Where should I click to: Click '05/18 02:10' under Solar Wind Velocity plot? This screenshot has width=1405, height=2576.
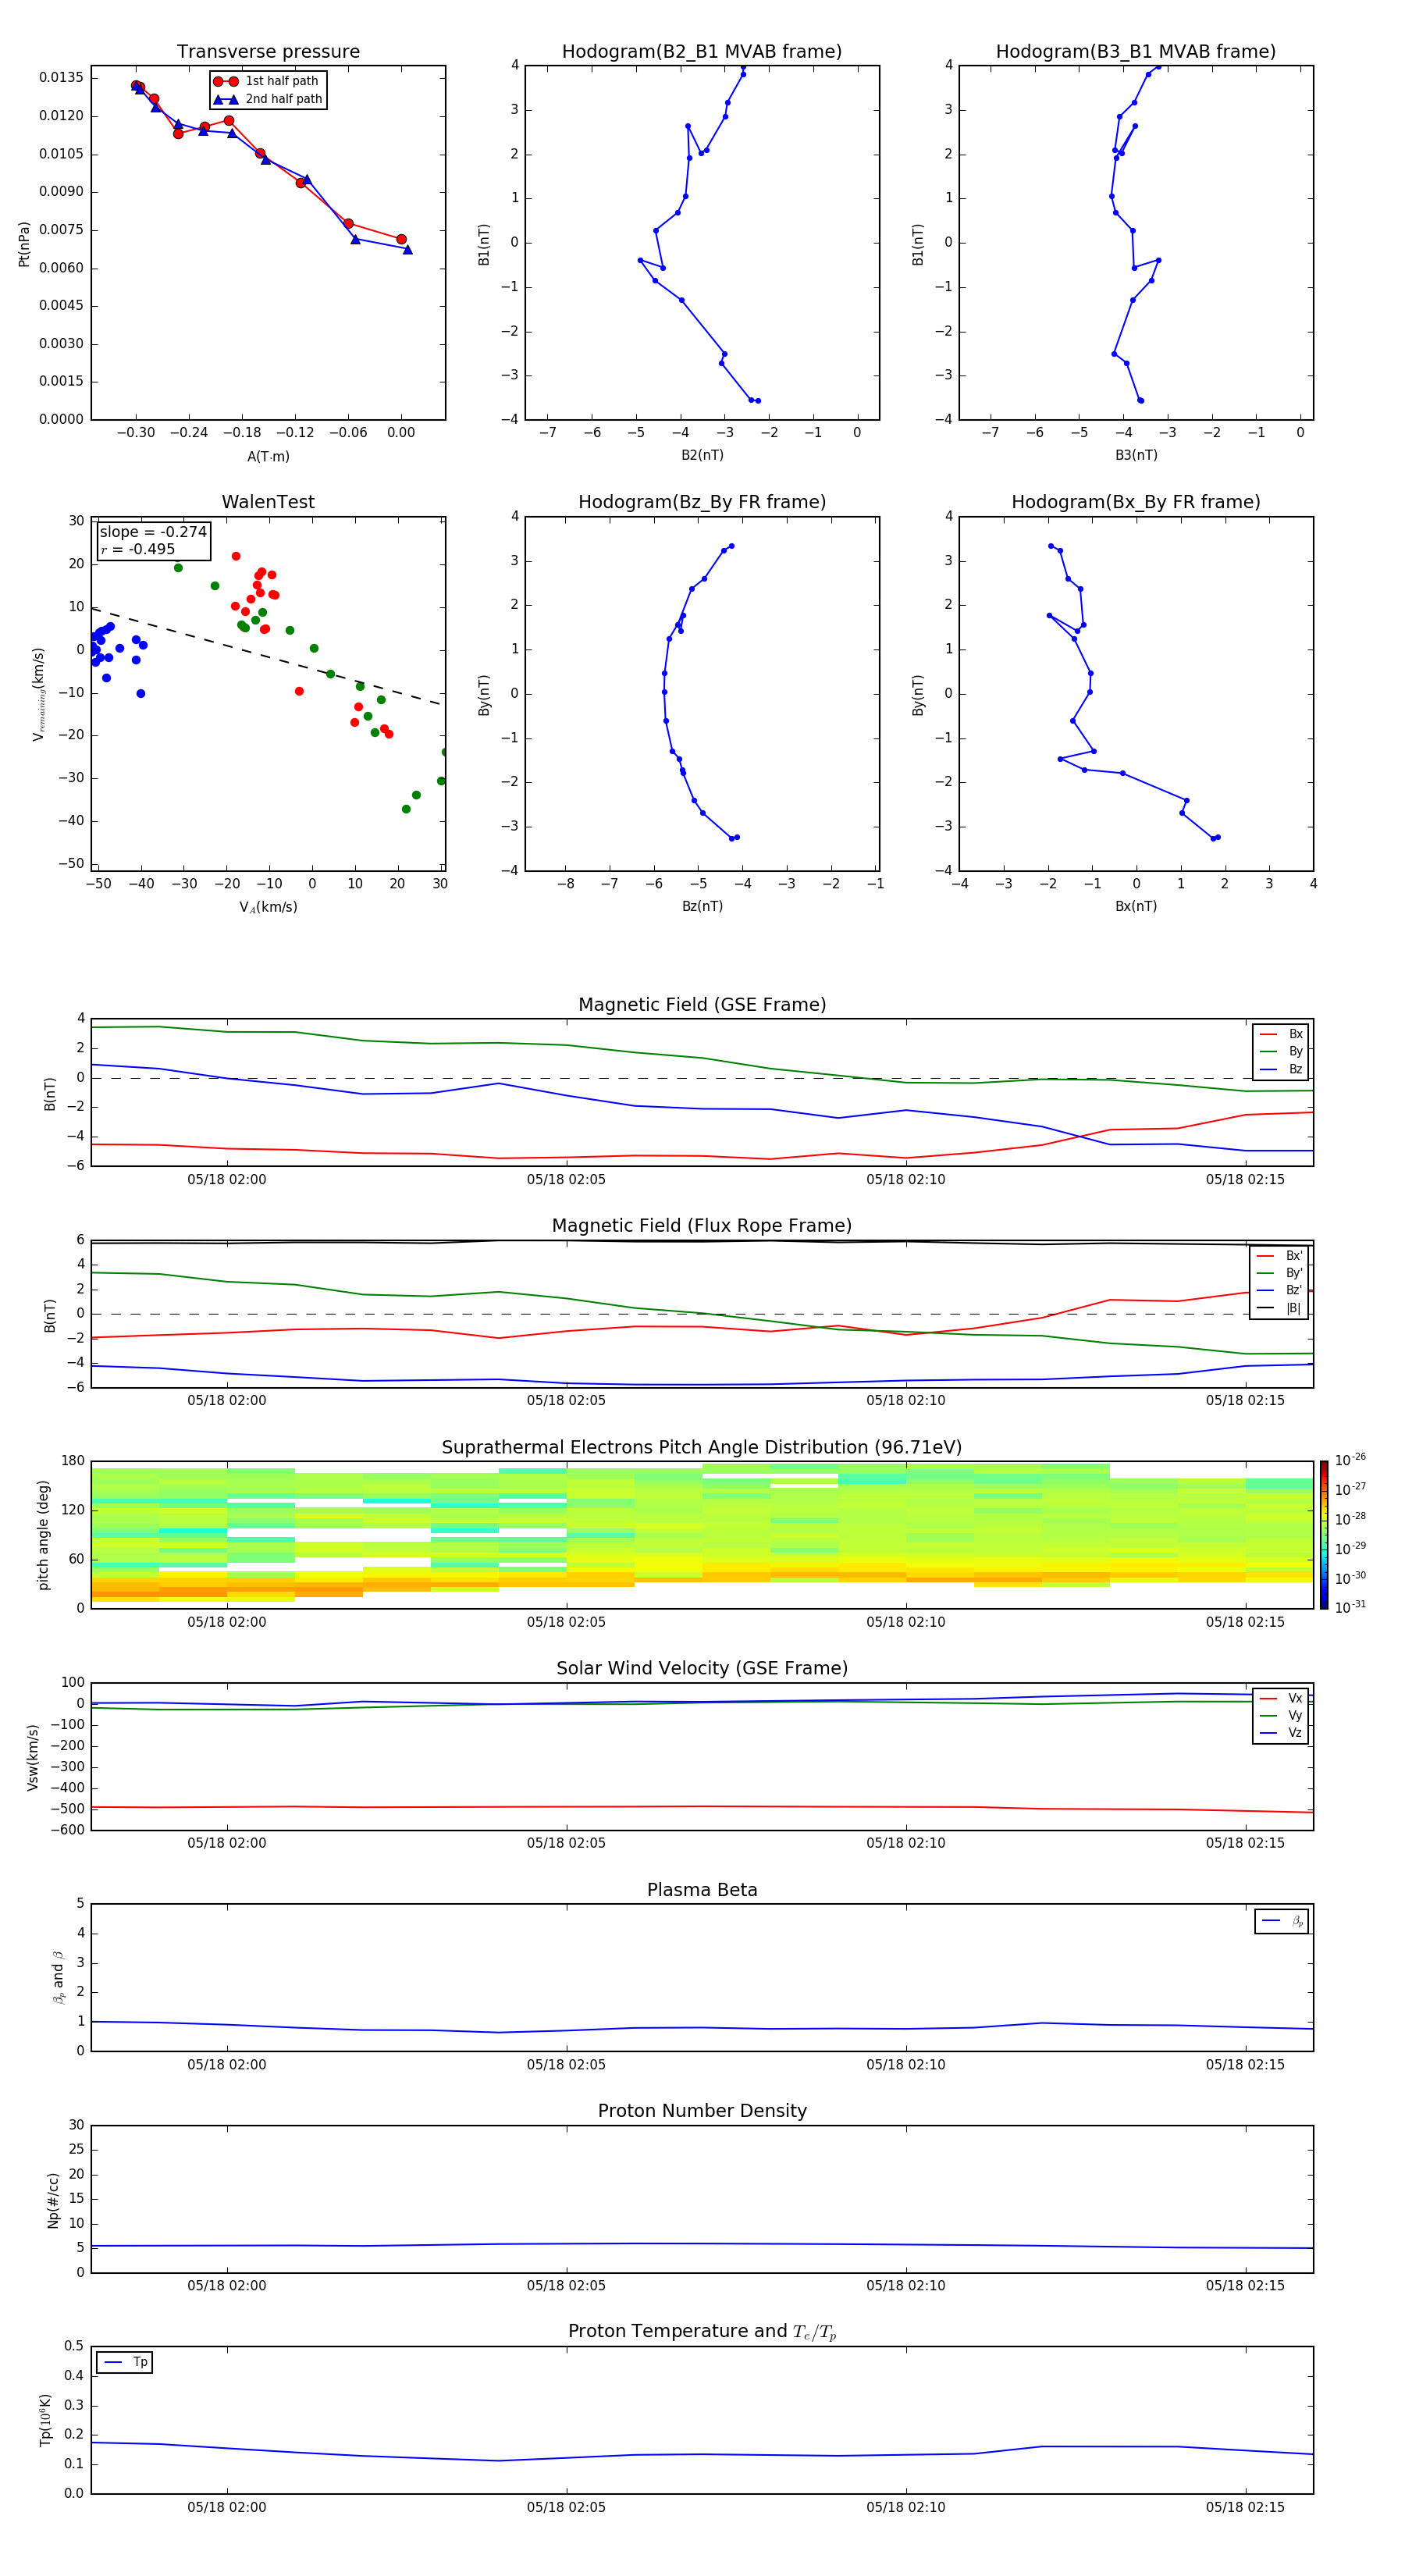(906, 1843)
